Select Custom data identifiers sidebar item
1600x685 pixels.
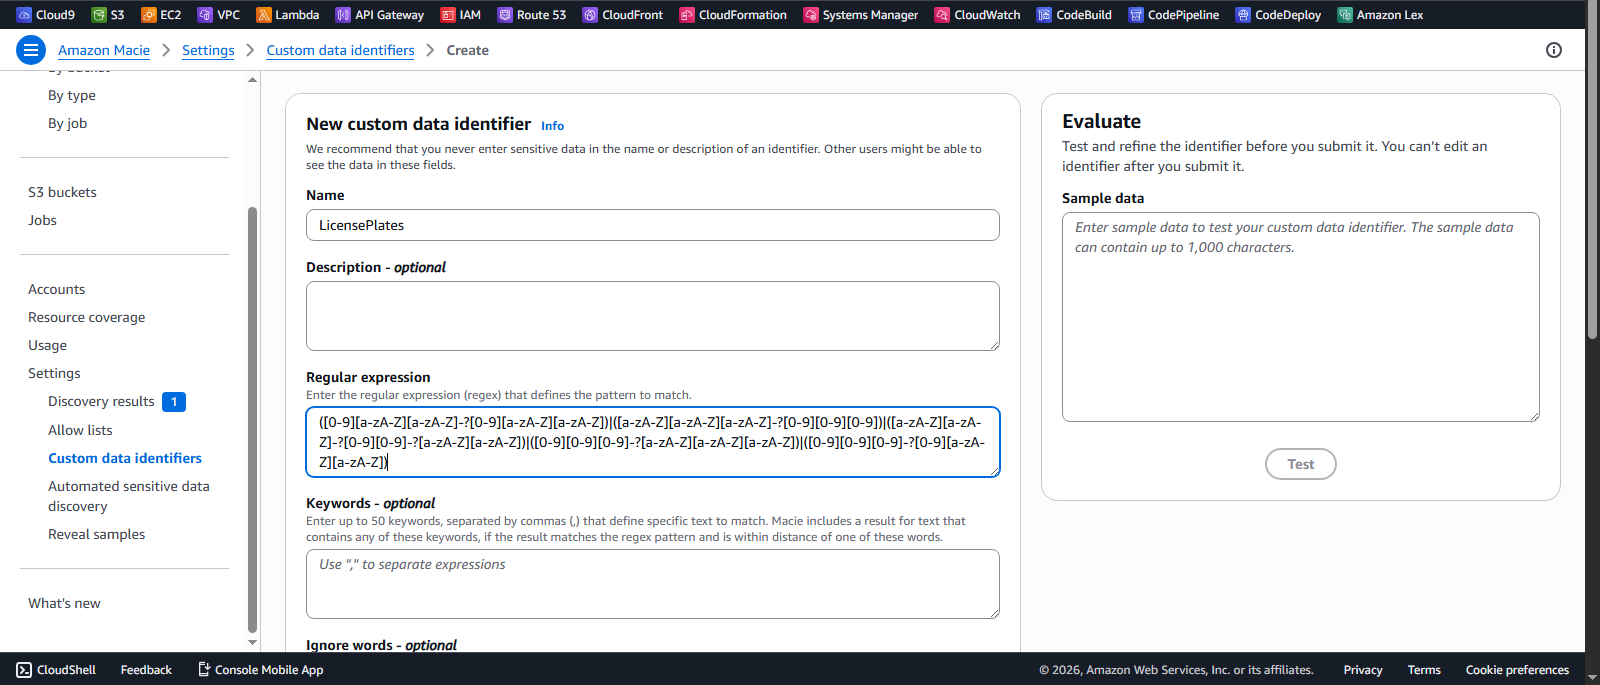[x=125, y=458]
